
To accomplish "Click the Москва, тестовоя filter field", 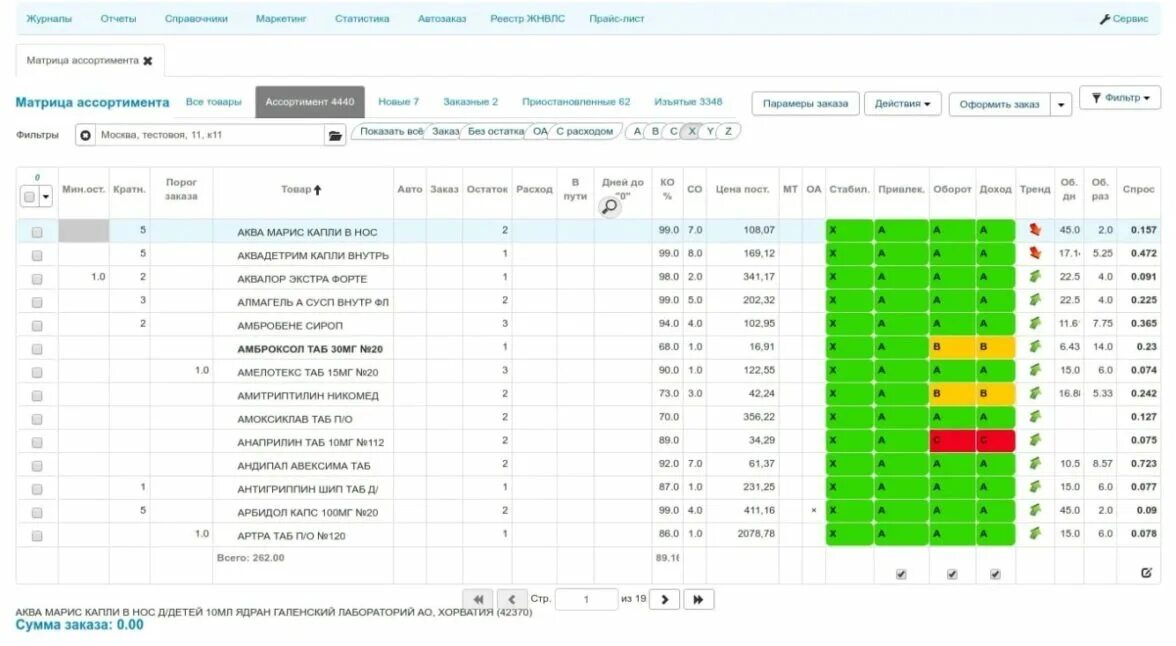I will tap(210, 135).
